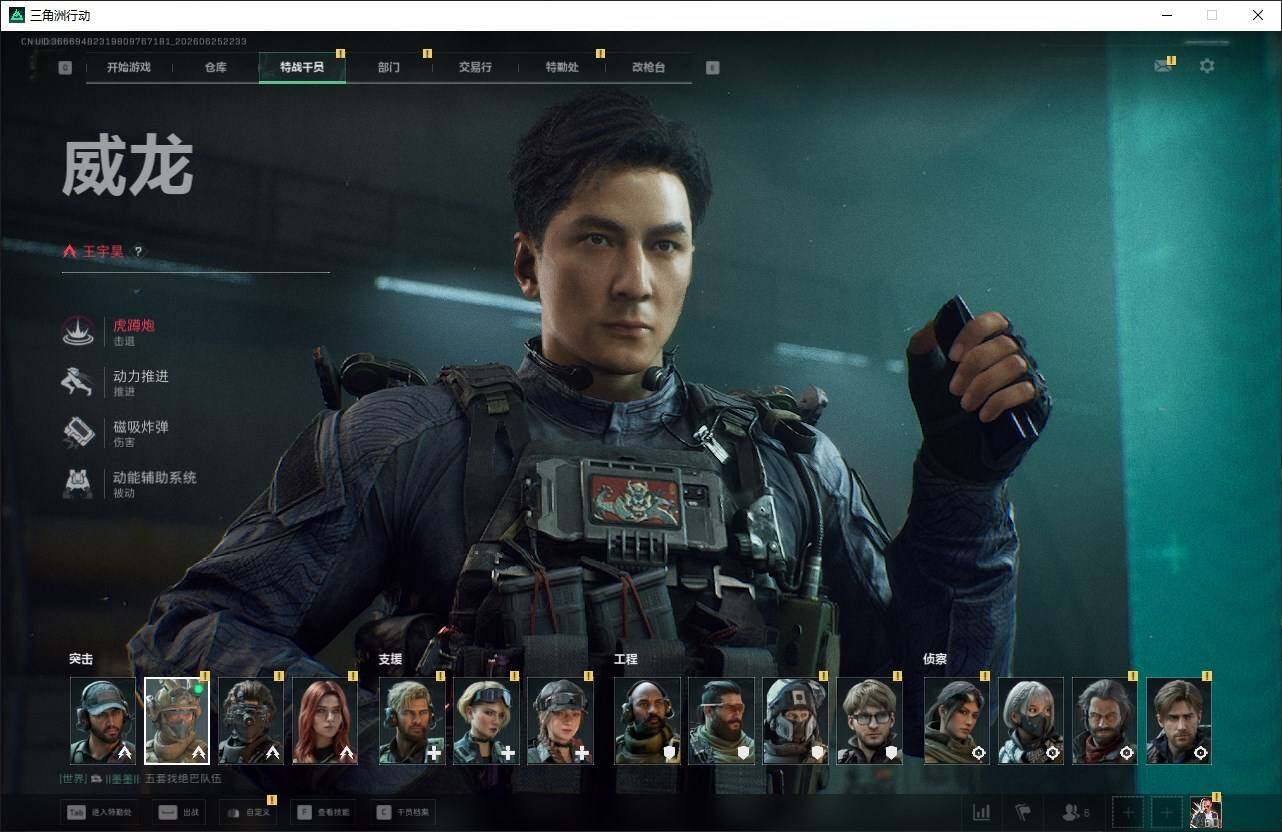Image resolution: width=1282 pixels, height=832 pixels.
Task: Open the mail envelope icon
Action: [1162, 66]
